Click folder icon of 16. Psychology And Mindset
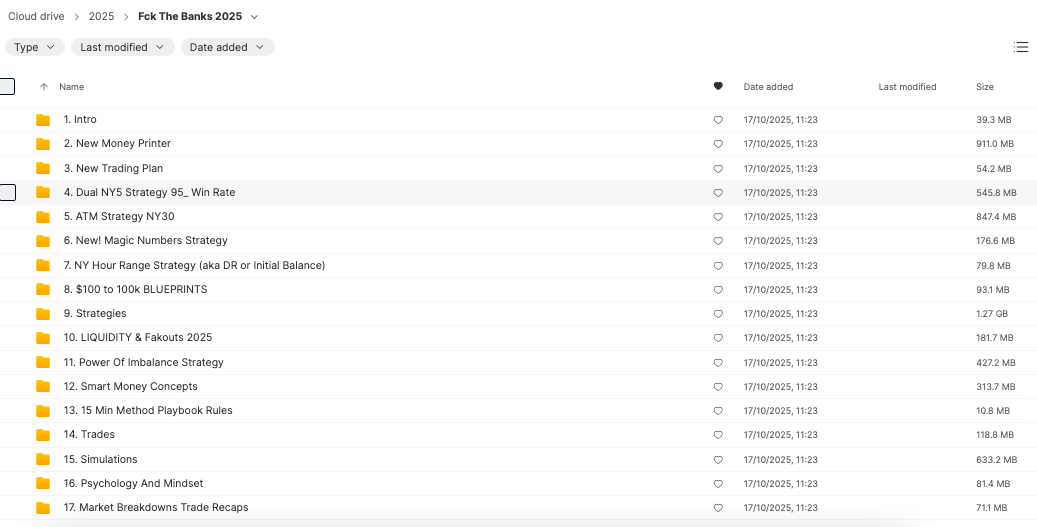The height and width of the screenshot is (527, 1037). point(43,484)
